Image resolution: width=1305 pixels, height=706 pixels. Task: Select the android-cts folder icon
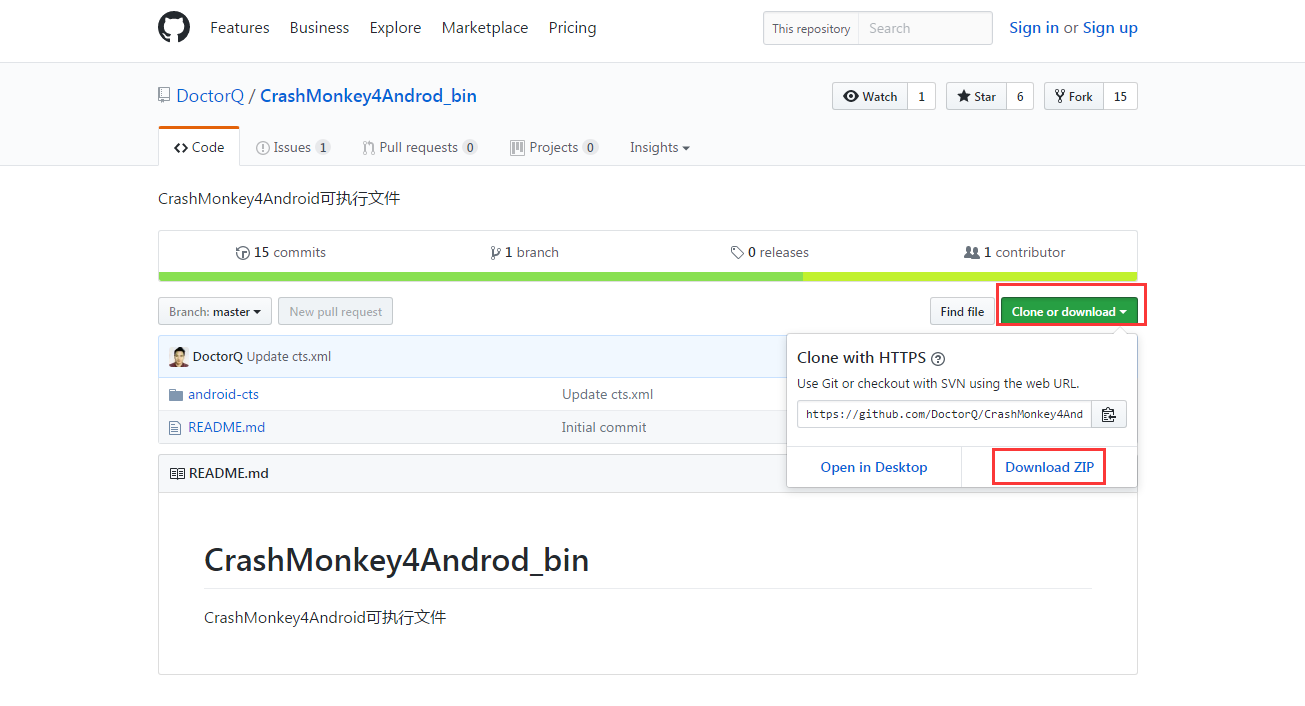[x=176, y=395]
